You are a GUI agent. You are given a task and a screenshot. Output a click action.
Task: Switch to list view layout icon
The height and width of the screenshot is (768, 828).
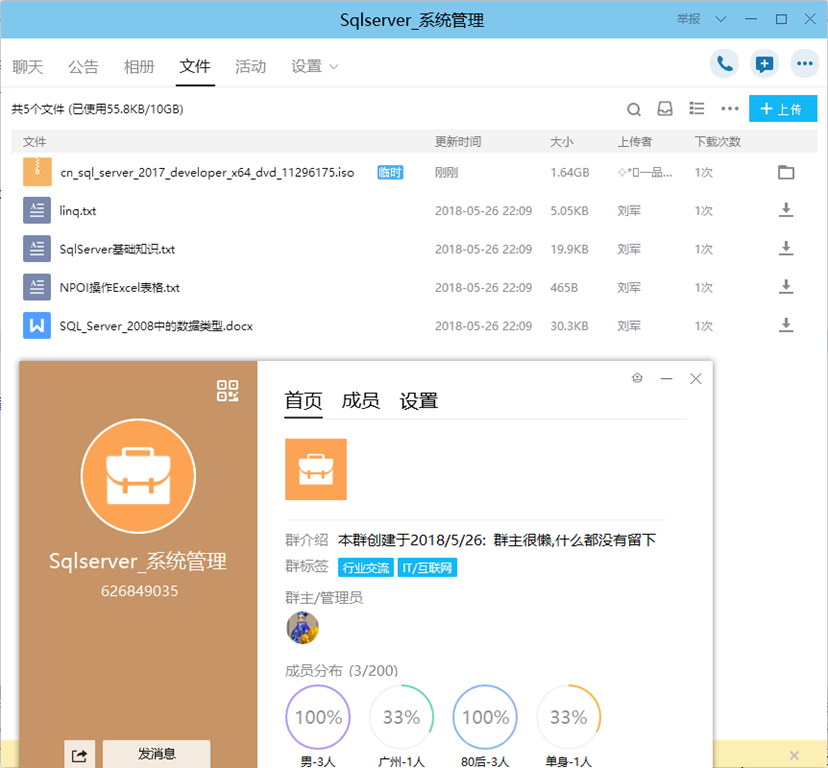tap(697, 109)
